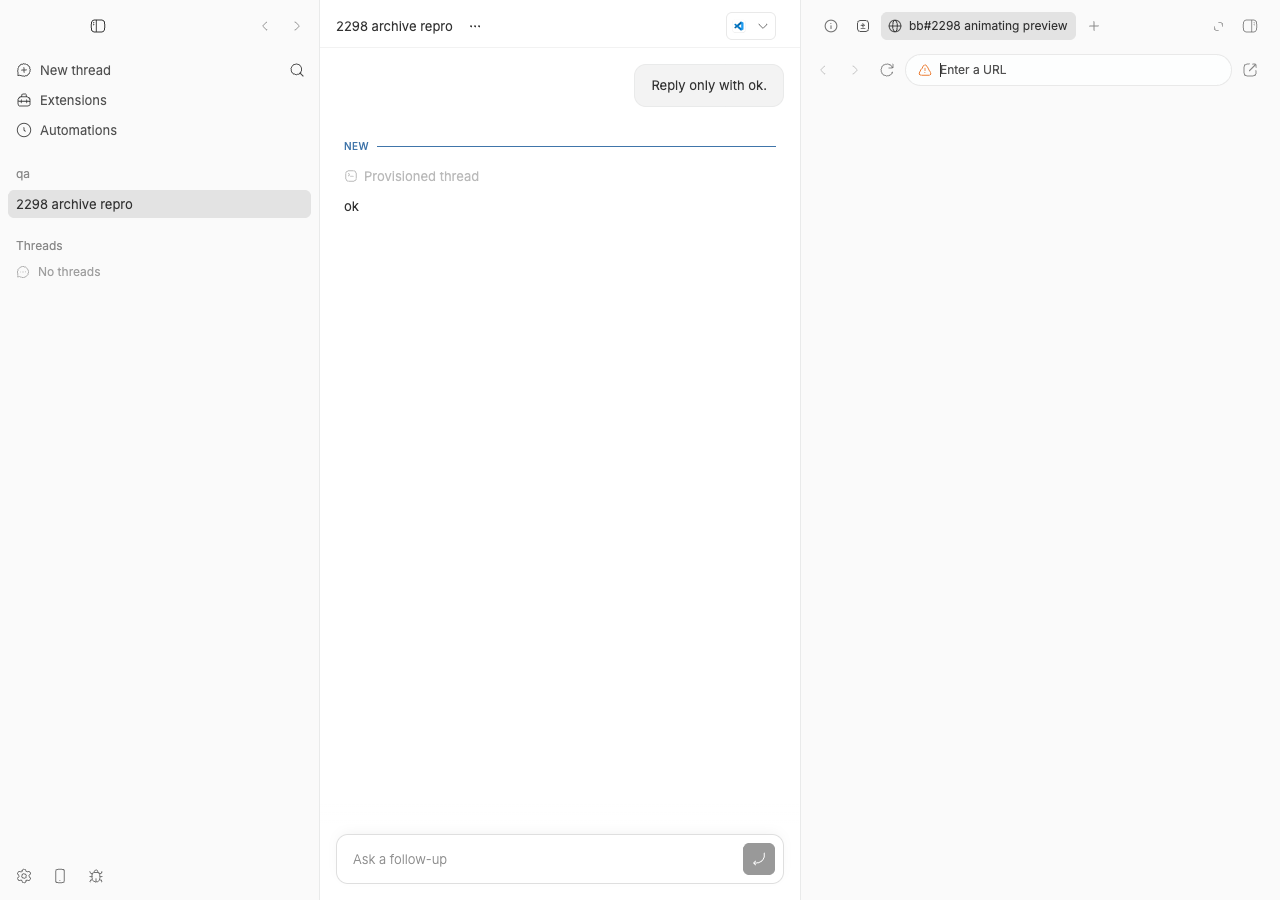Open the bug debug icon
1280x900 pixels.
[x=96, y=876]
